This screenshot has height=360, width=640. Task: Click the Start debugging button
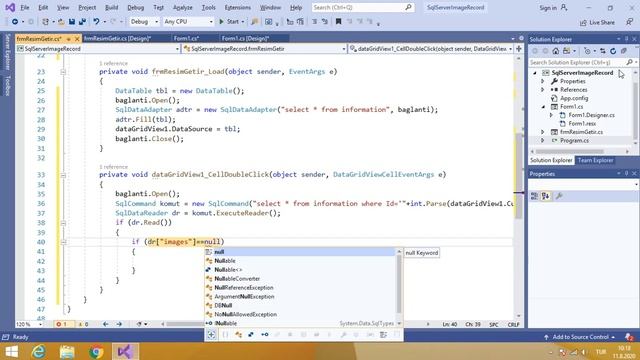[229, 22]
